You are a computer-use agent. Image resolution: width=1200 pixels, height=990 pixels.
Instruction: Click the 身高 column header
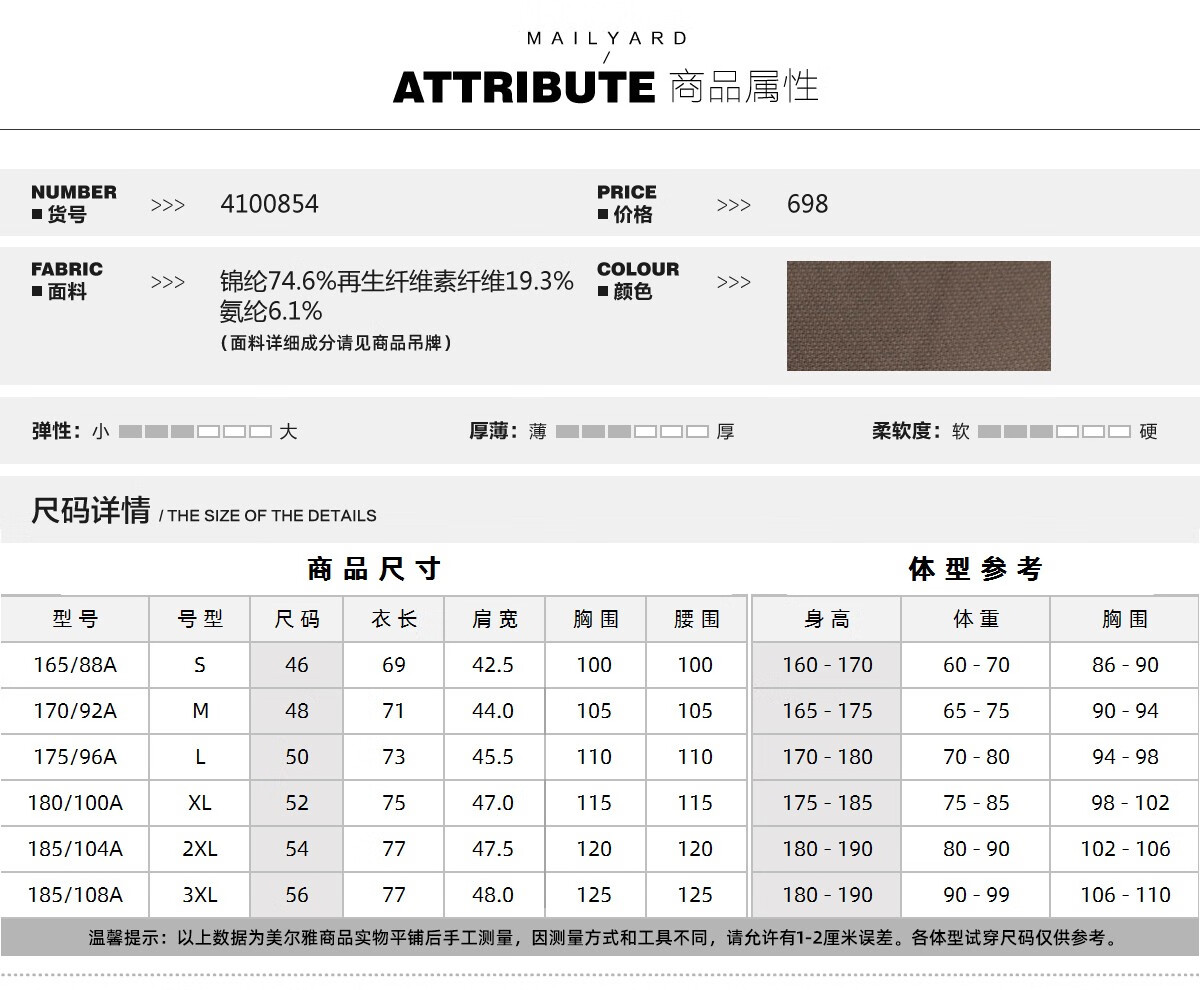(x=827, y=619)
